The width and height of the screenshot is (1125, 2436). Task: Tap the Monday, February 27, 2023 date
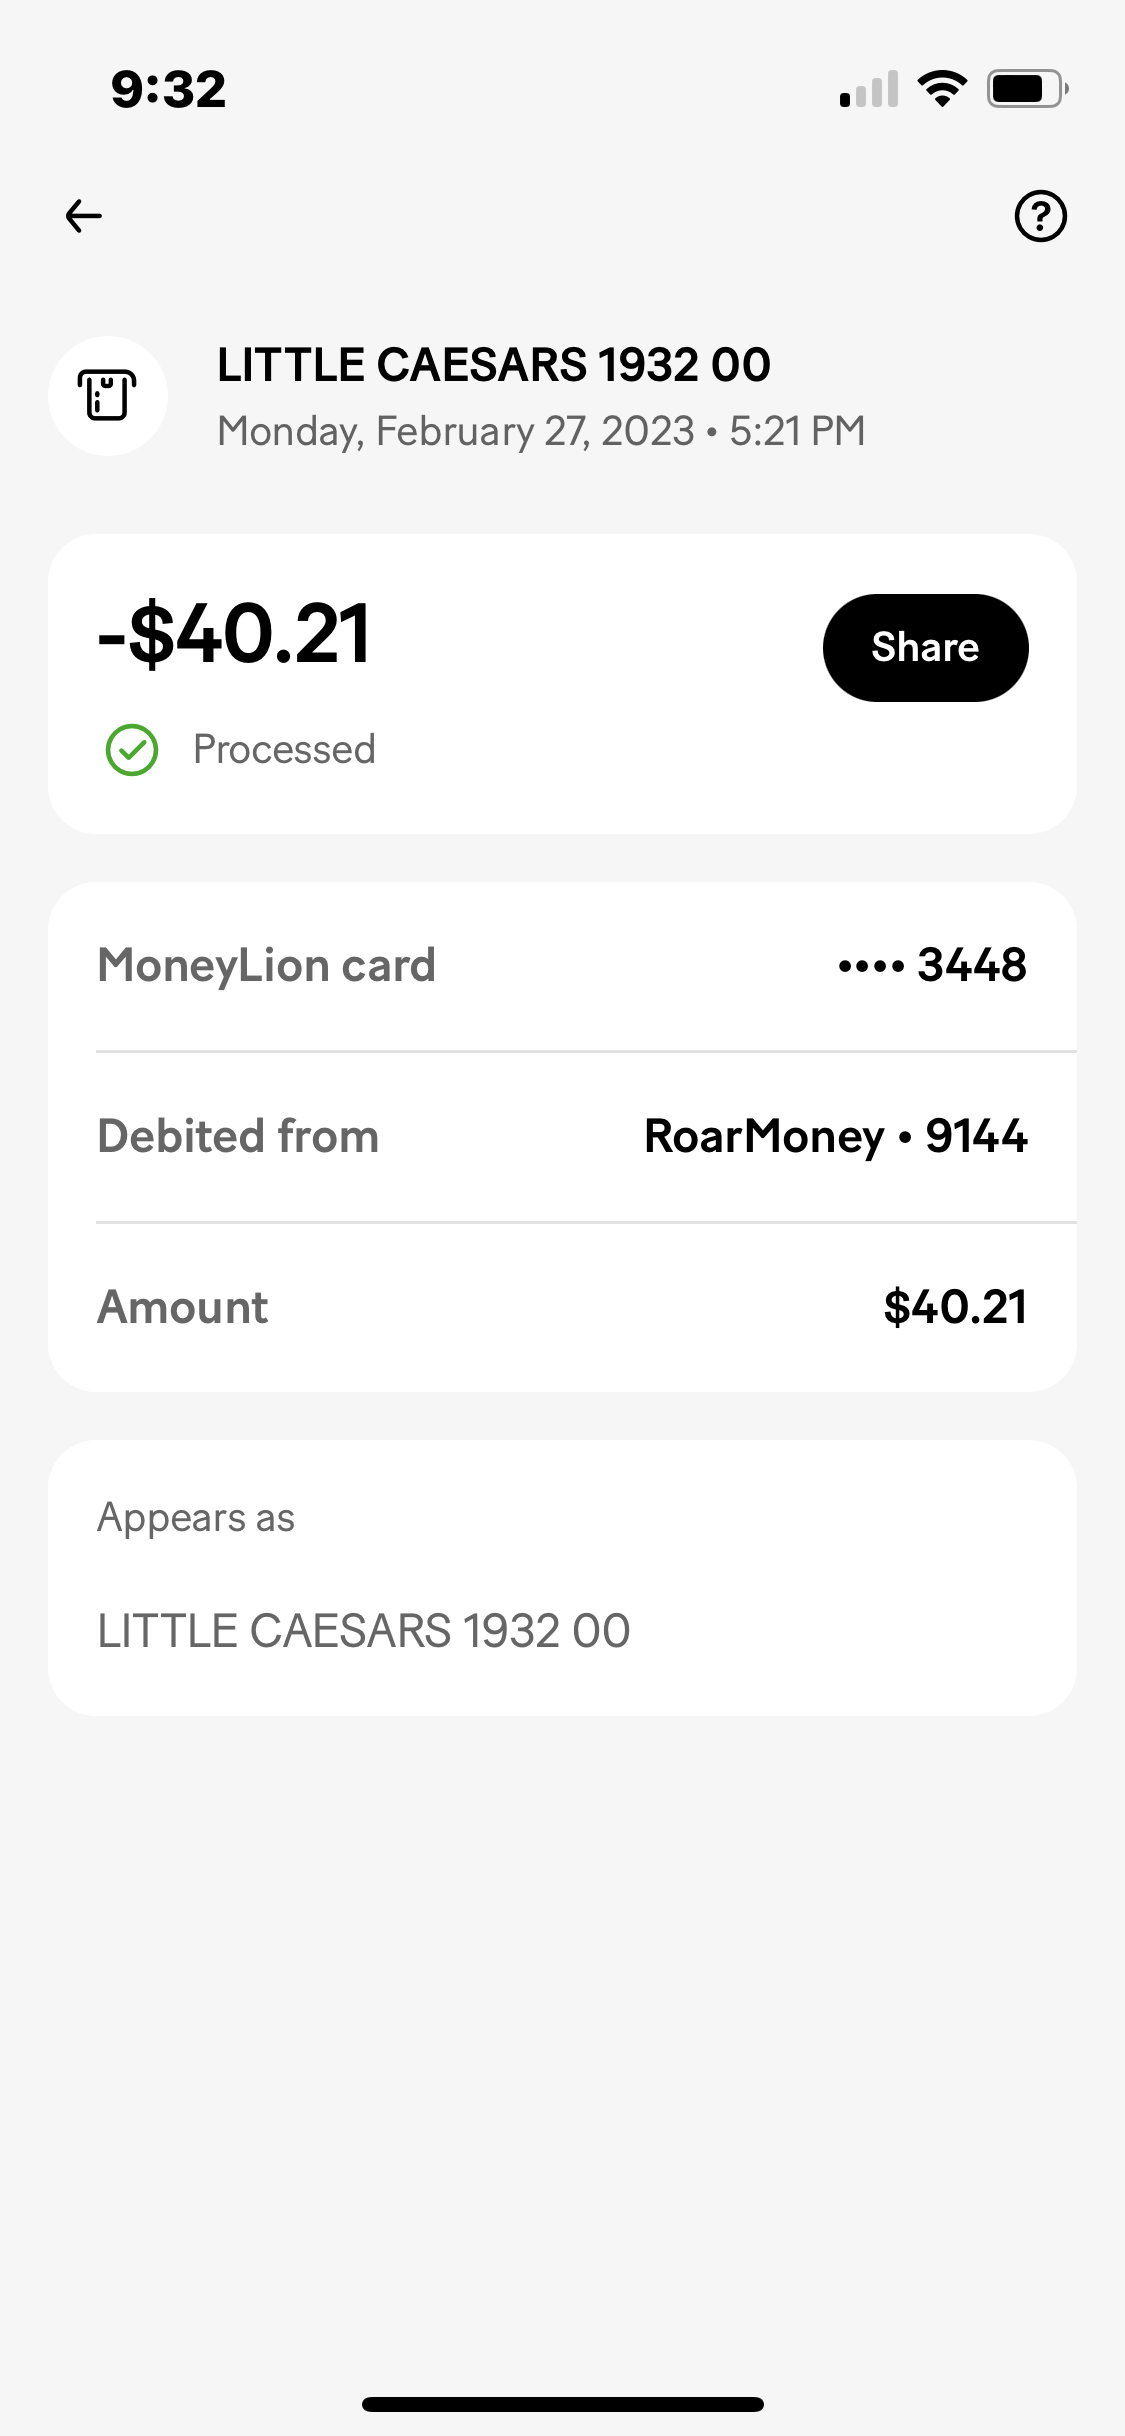point(455,431)
